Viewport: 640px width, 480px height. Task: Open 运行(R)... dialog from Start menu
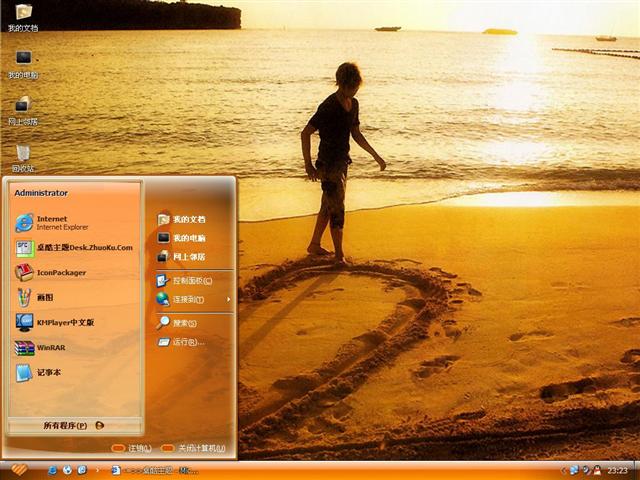[186, 342]
